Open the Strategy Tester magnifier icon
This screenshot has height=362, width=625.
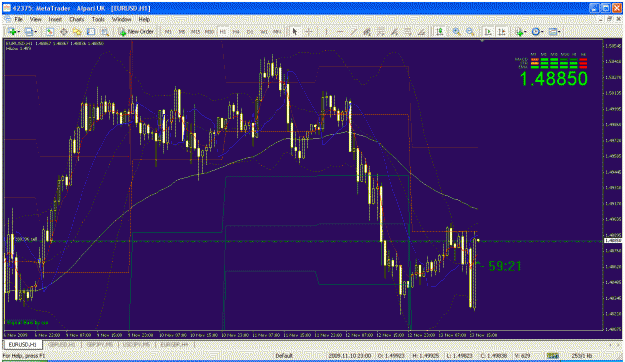pos(104,31)
